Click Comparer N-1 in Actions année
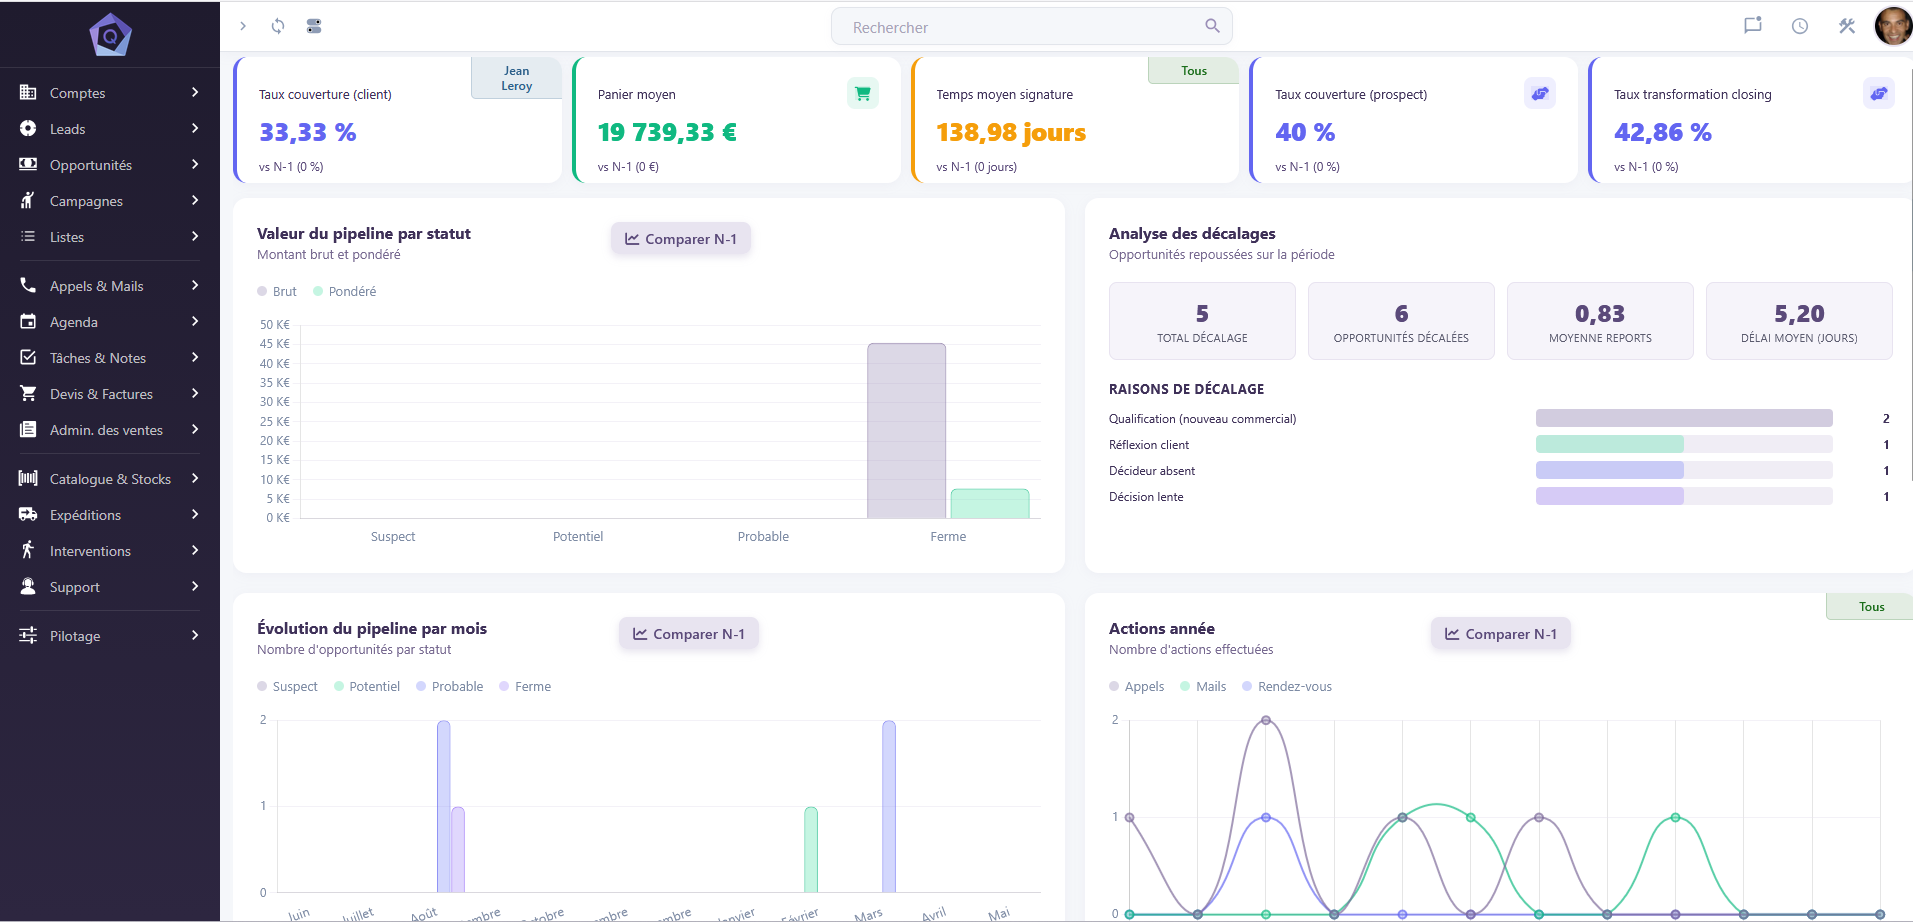1913x922 pixels. pyautogui.click(x=1501, y=634)
